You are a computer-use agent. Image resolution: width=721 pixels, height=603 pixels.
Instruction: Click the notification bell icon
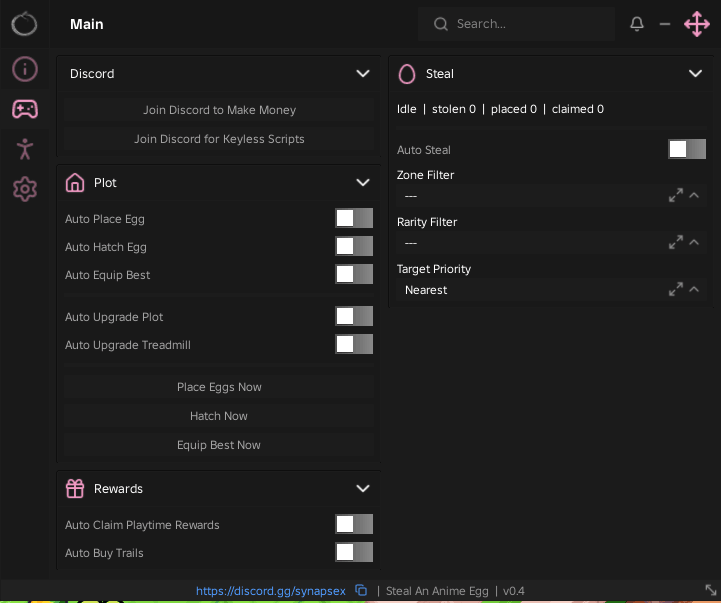pyautogui.click(x=637, y=24)
